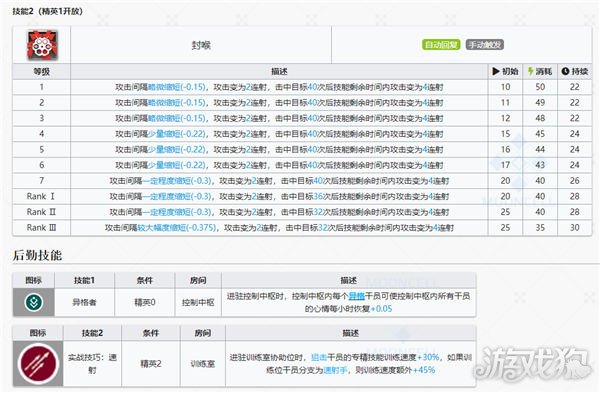
Task: Click the 持续 clock column header
Action: point(575,72)
